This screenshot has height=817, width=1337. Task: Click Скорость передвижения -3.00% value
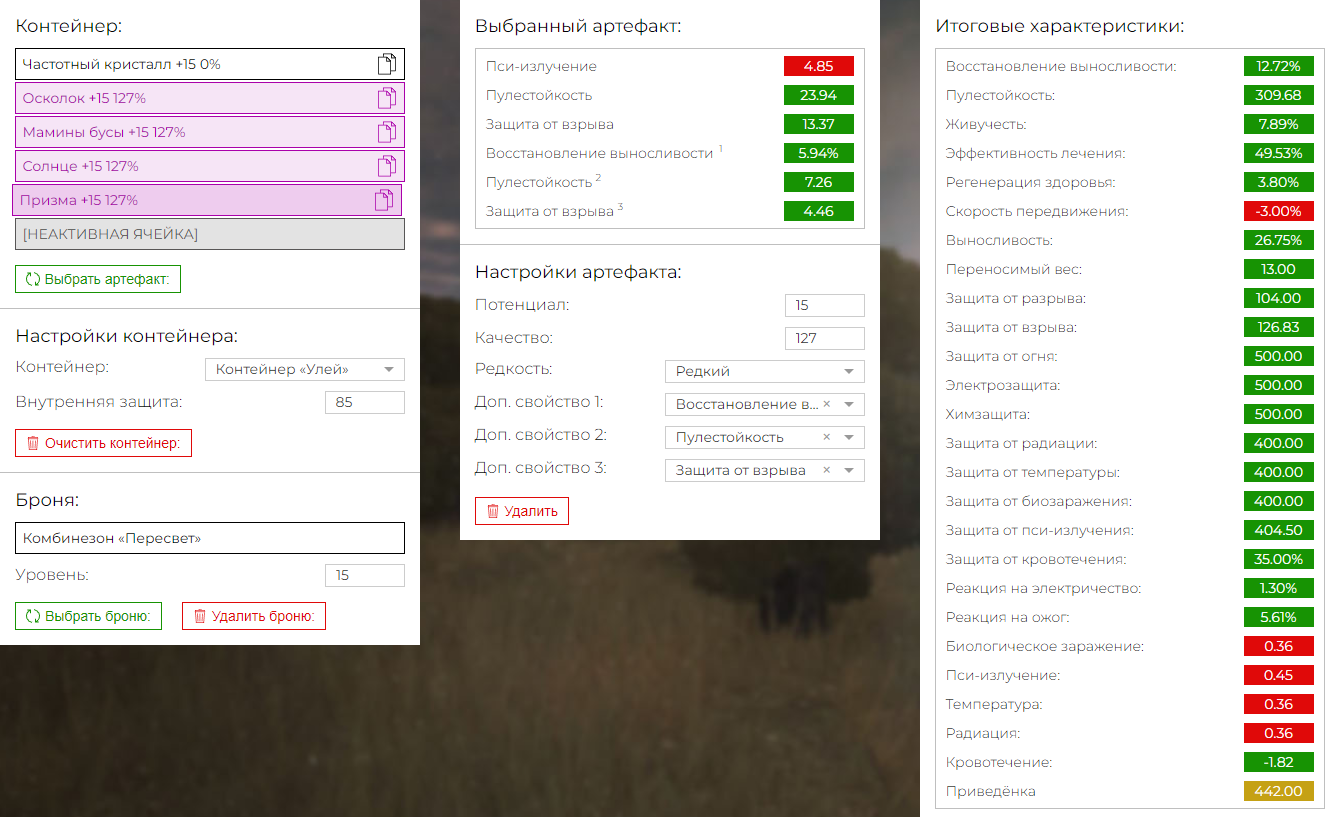pos(1279,212)
